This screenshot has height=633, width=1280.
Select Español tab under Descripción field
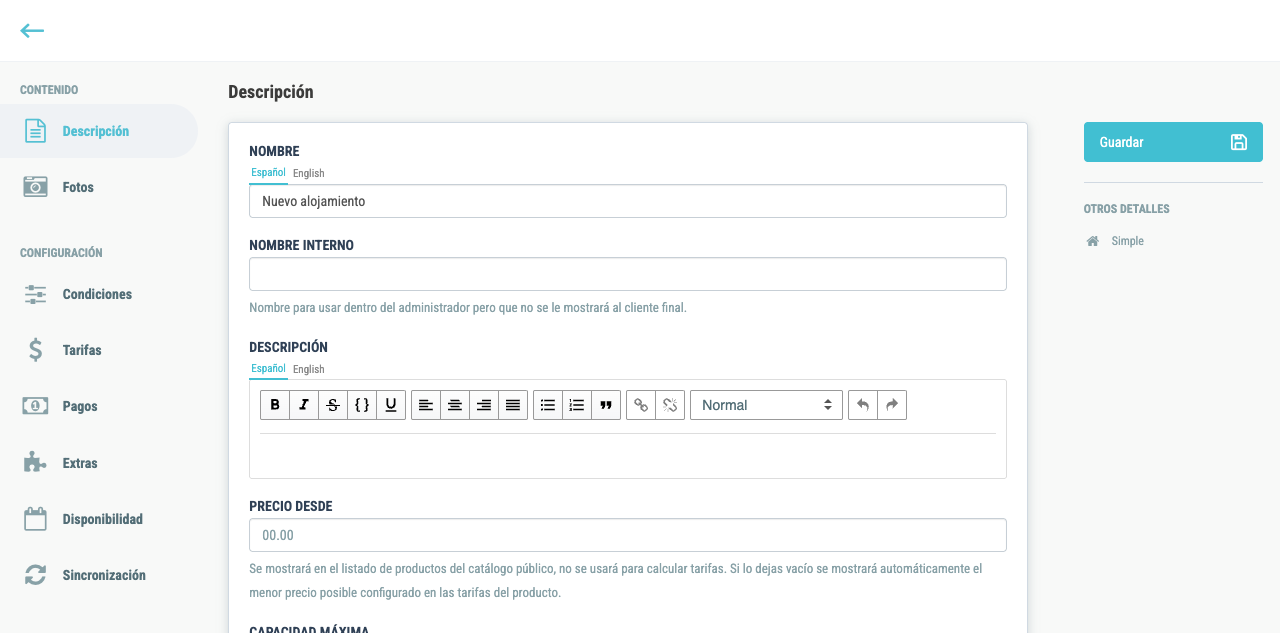point(269,369)
